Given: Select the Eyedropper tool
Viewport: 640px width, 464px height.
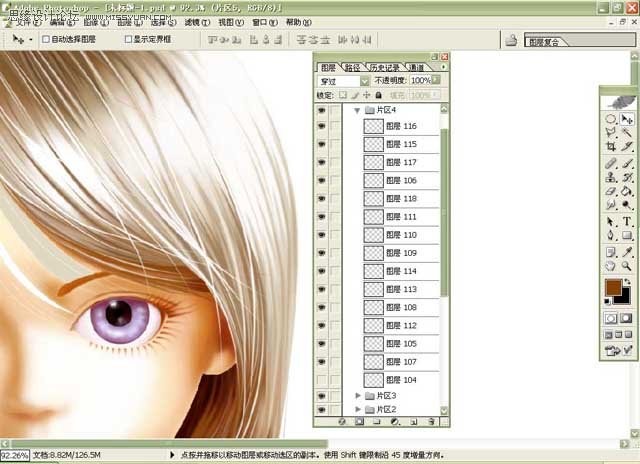Looking at the screenshot, I should point(627,252).
